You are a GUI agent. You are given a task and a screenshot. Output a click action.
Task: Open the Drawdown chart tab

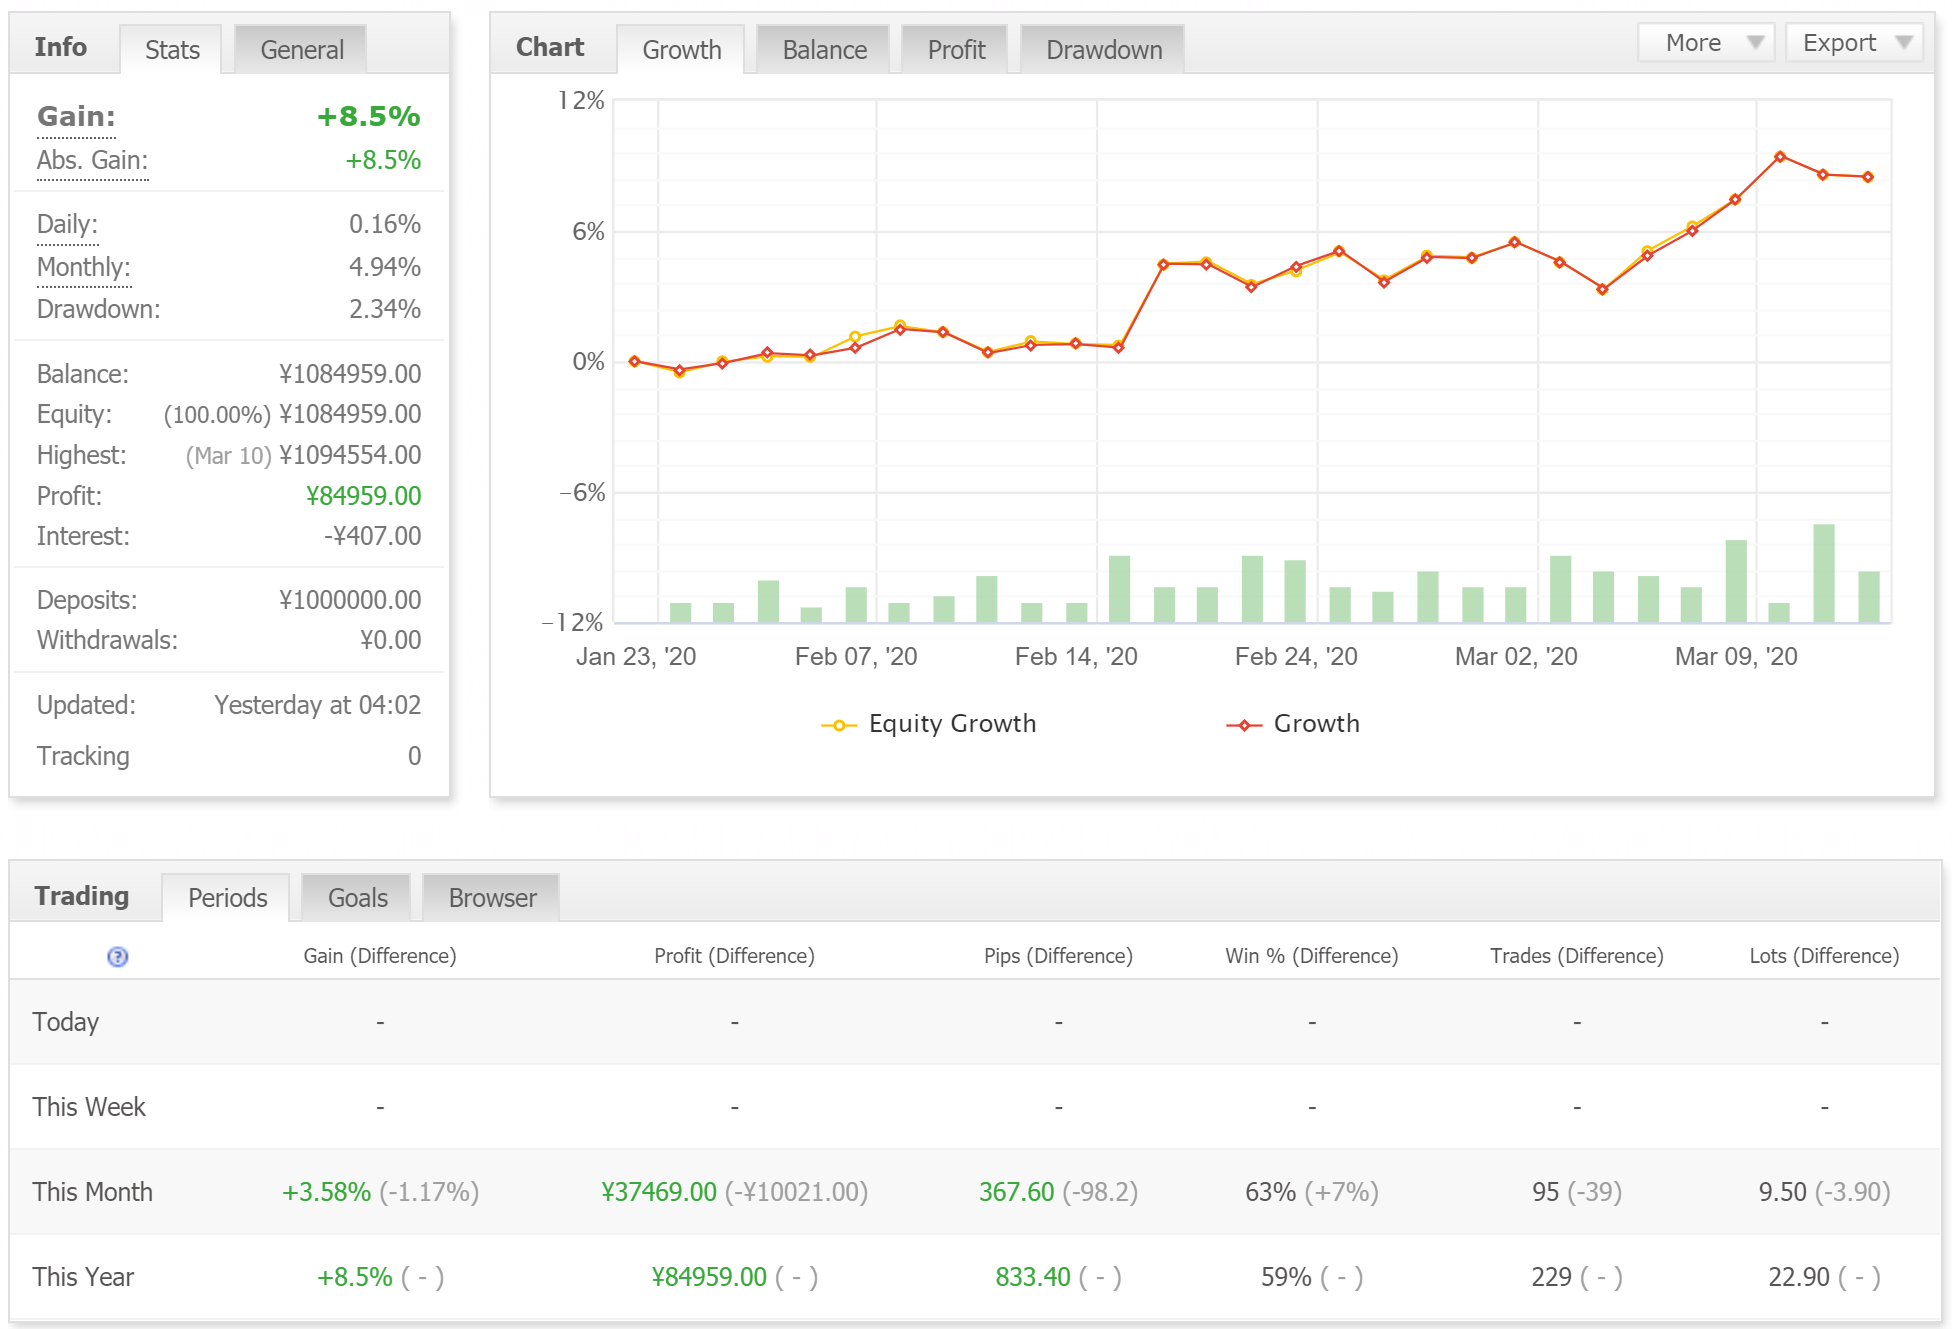tap(1103, 50)
